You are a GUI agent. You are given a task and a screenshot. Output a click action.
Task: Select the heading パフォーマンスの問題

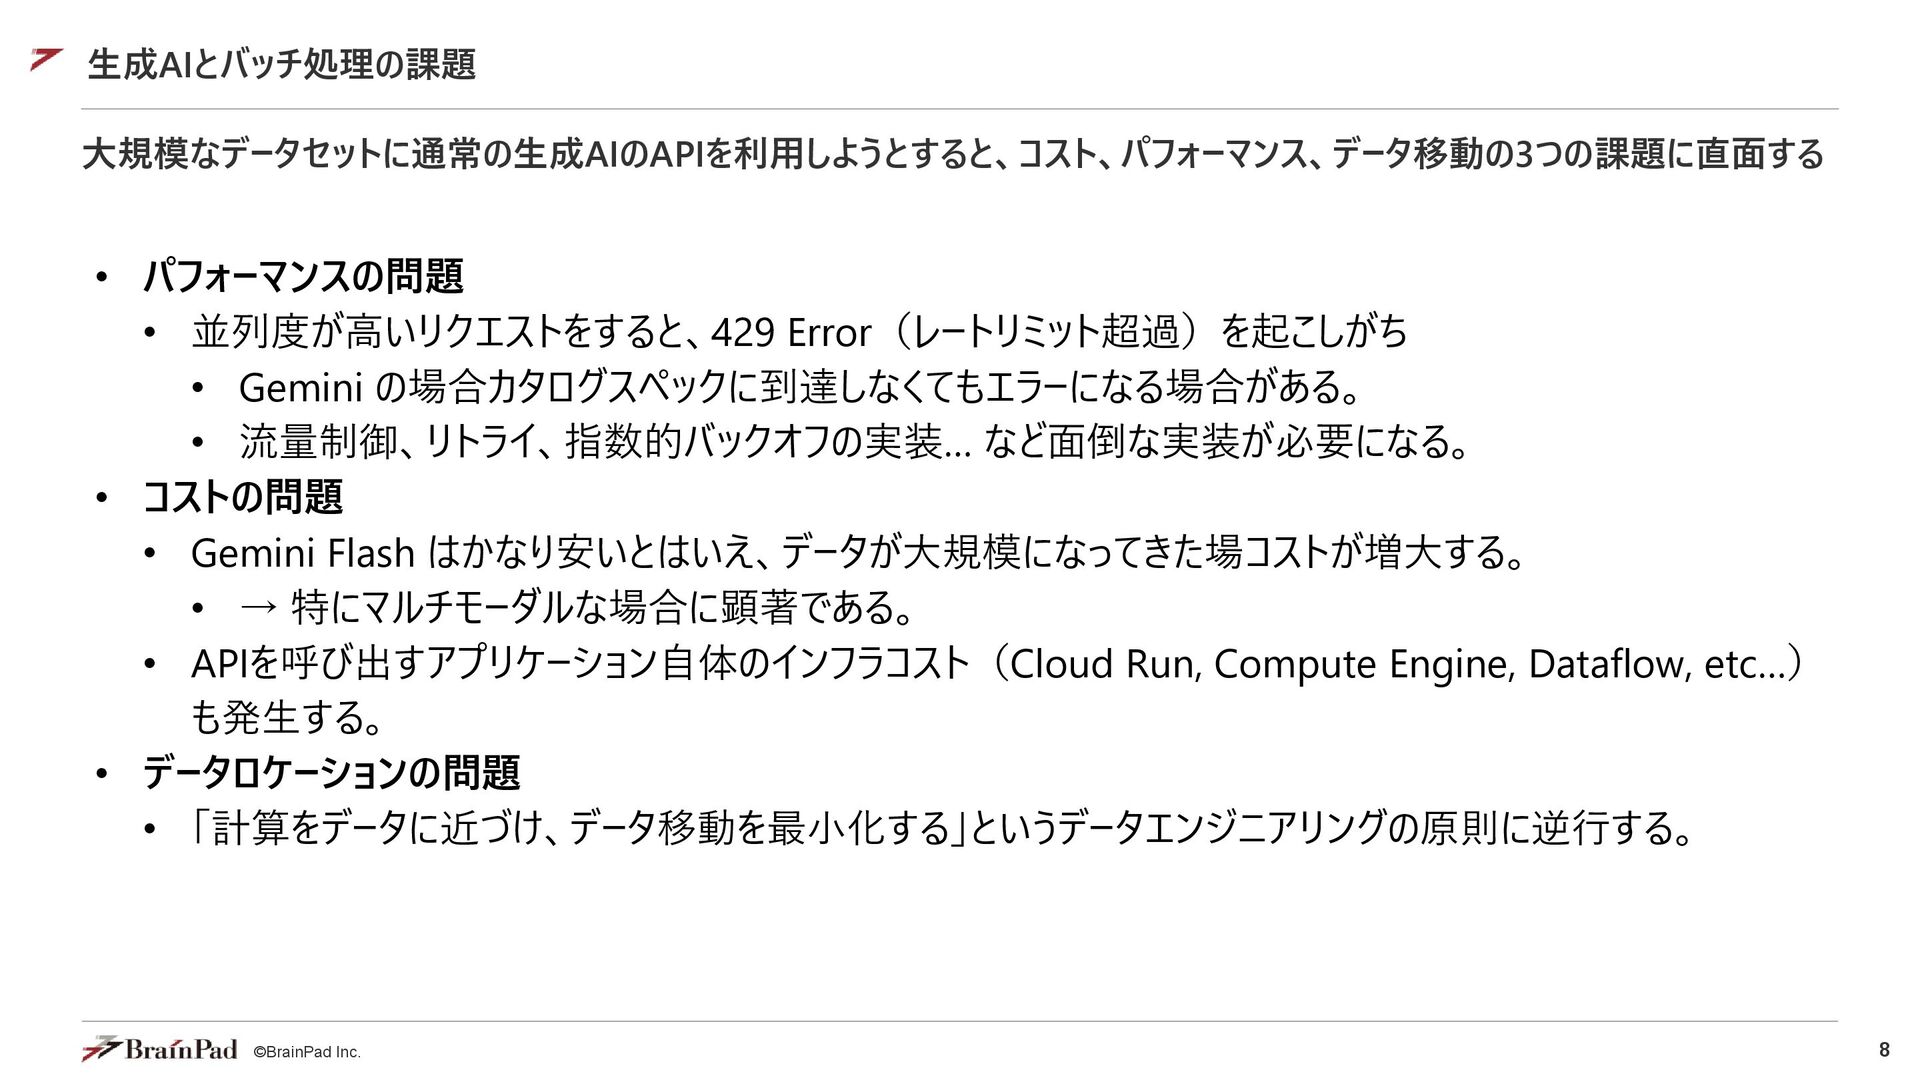click(x=303, y=277)
